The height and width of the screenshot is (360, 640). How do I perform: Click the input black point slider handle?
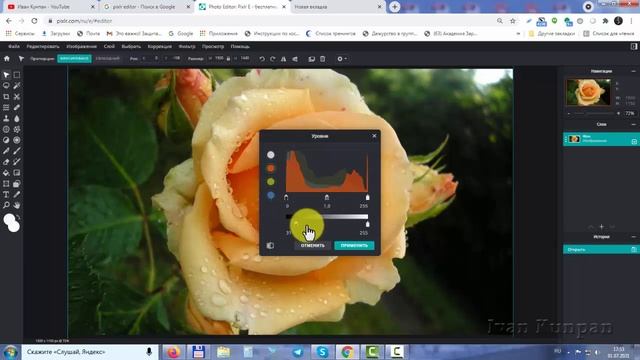[x=286, y=198]
